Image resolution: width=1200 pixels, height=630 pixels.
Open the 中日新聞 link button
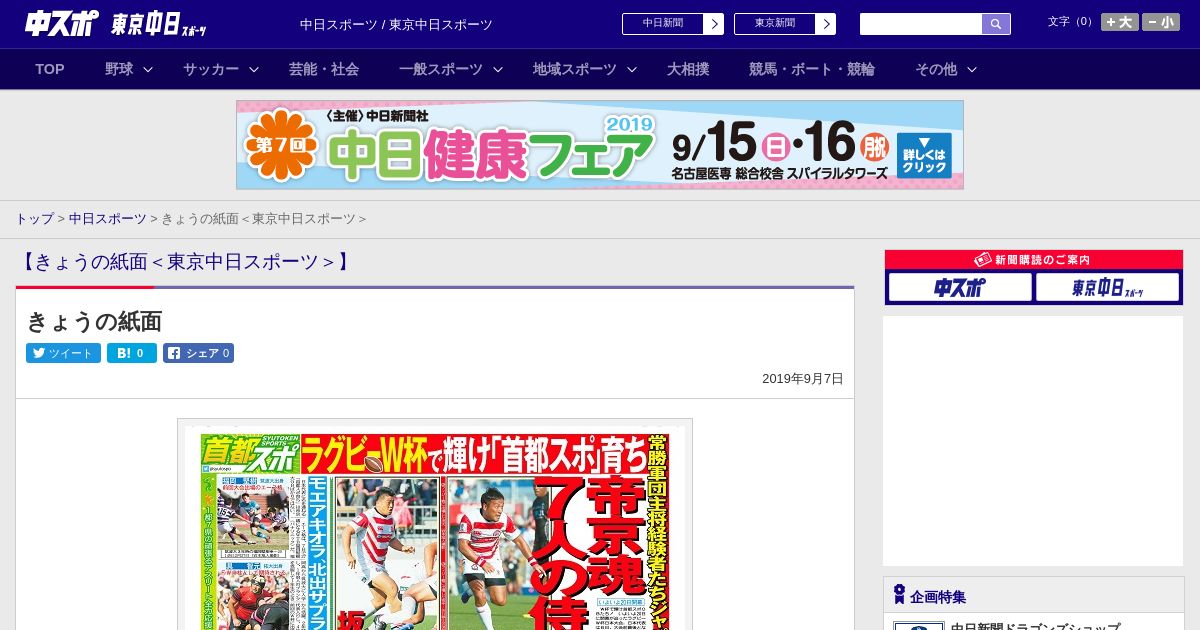[x=663, y=24]
